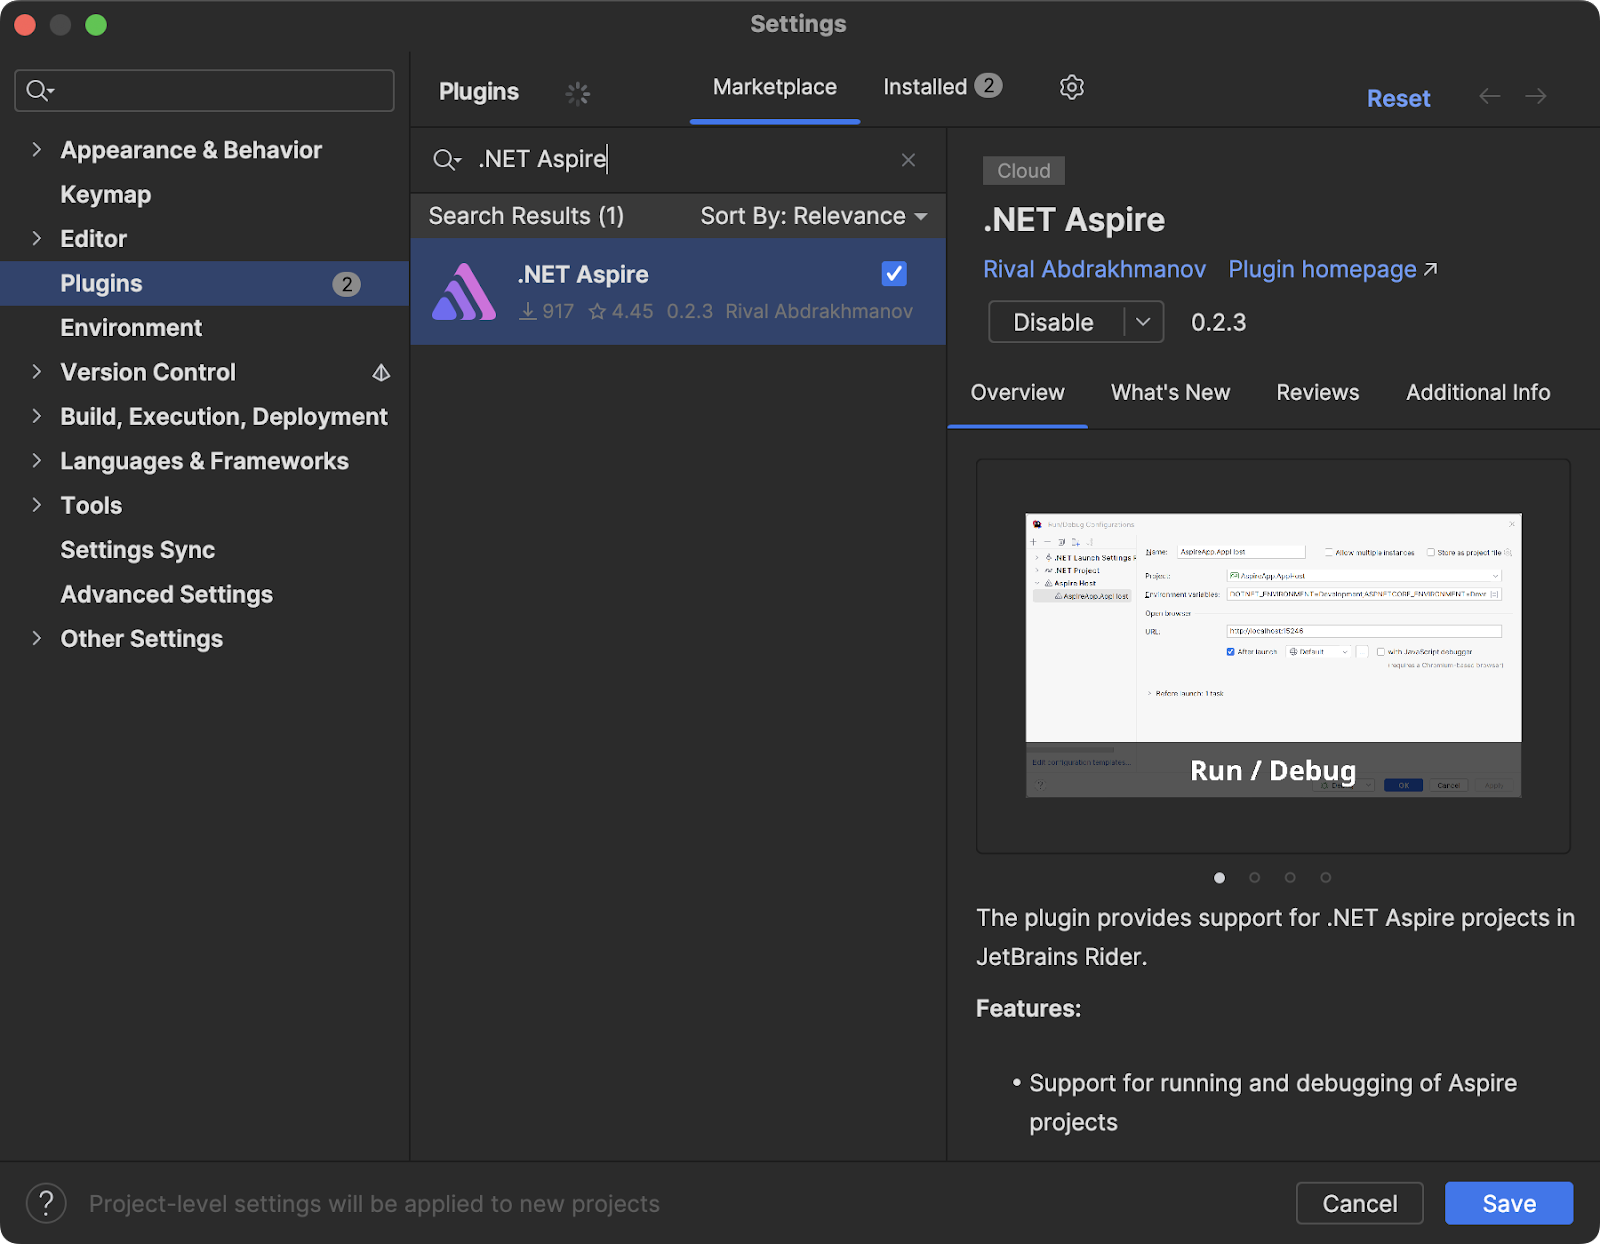The height and width of the screenshot is (1244, 1600).
Task: Expand the Tools section
Action: 37,505
